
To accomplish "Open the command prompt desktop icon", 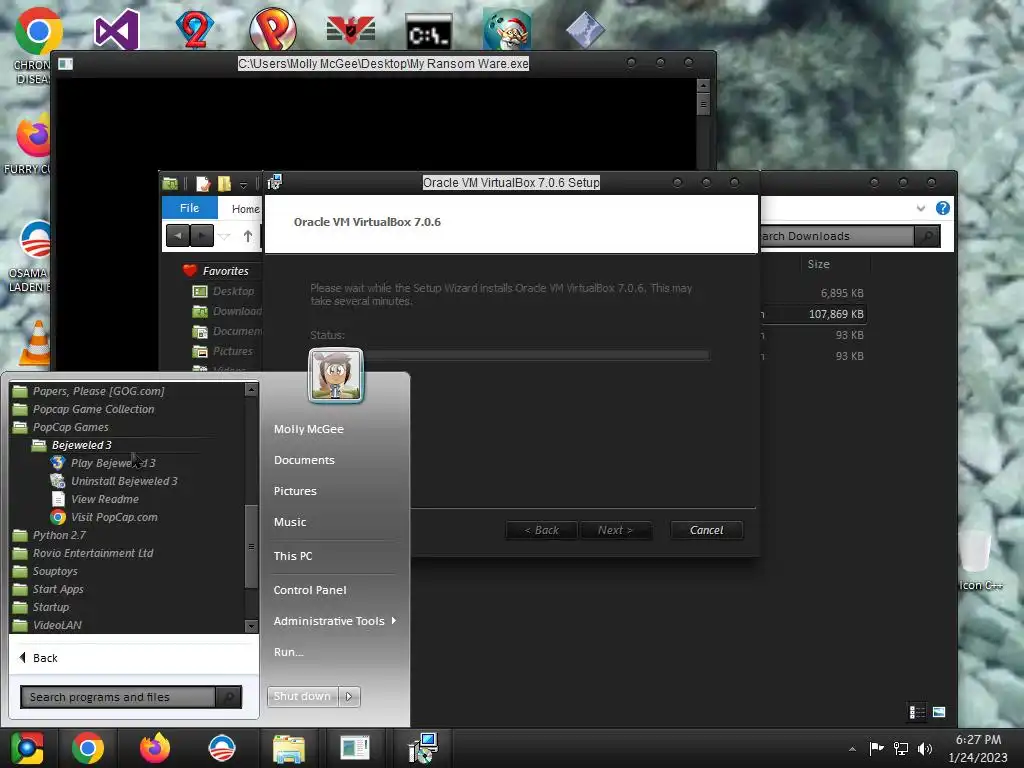I will pos(428,32).
